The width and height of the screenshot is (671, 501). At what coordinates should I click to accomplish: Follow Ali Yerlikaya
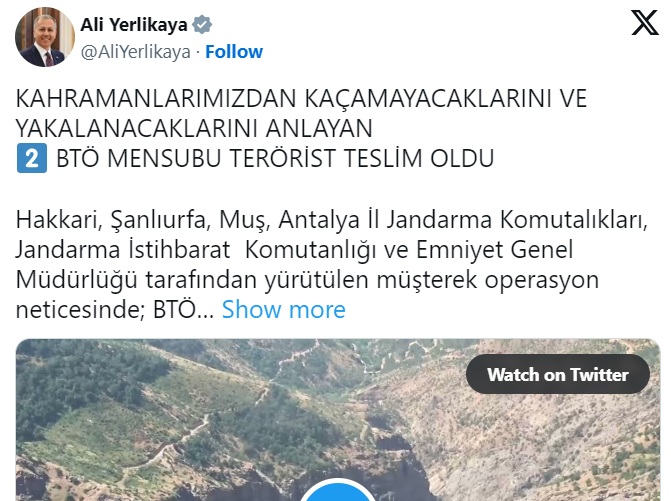[x=234, y=52]
